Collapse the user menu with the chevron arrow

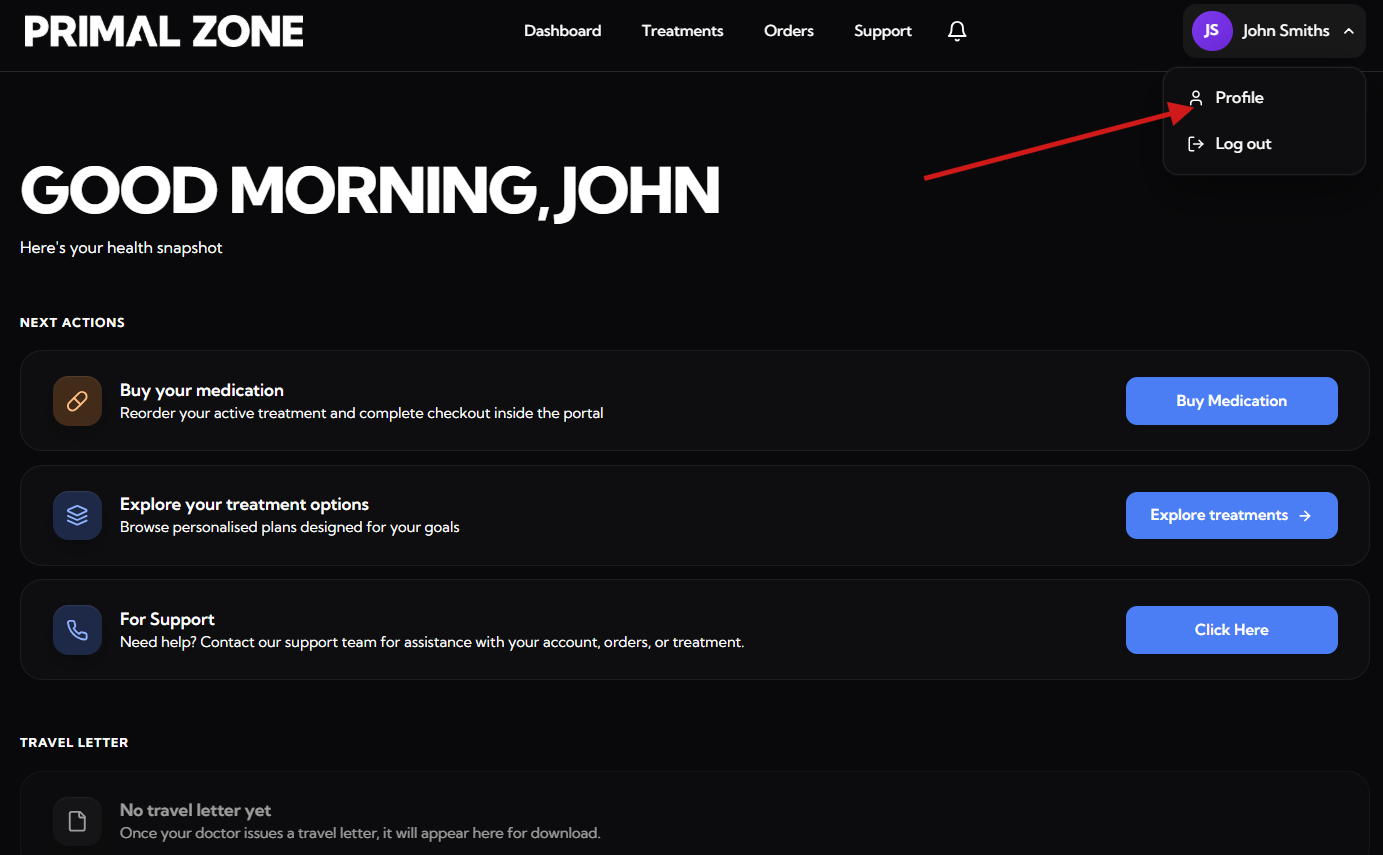click(1348, 31)
